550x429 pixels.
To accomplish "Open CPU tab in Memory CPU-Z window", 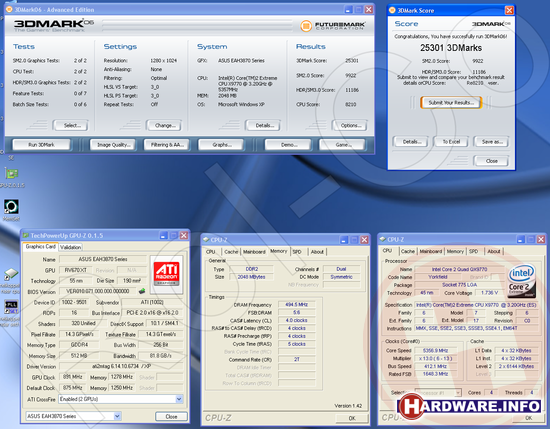I will point(211,252).
